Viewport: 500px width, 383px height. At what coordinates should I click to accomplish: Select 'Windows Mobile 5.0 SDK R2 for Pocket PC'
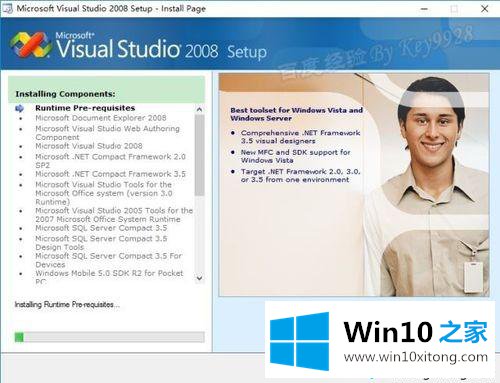[109, 277]
